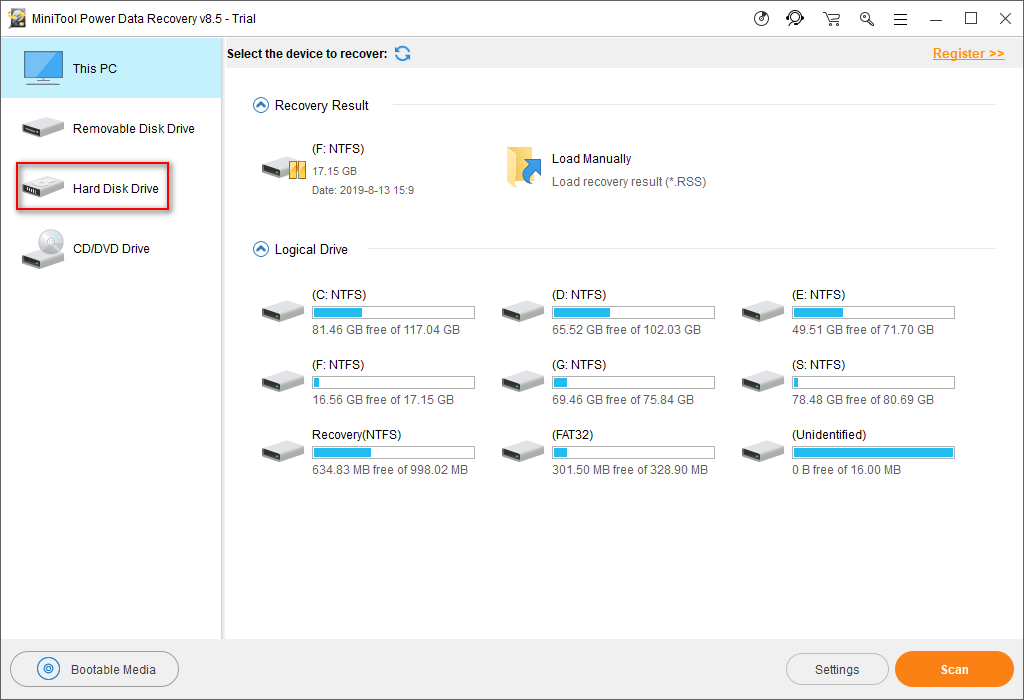
Task: Click the C: NTFS drive icon
Action: (x=283, y=311)
